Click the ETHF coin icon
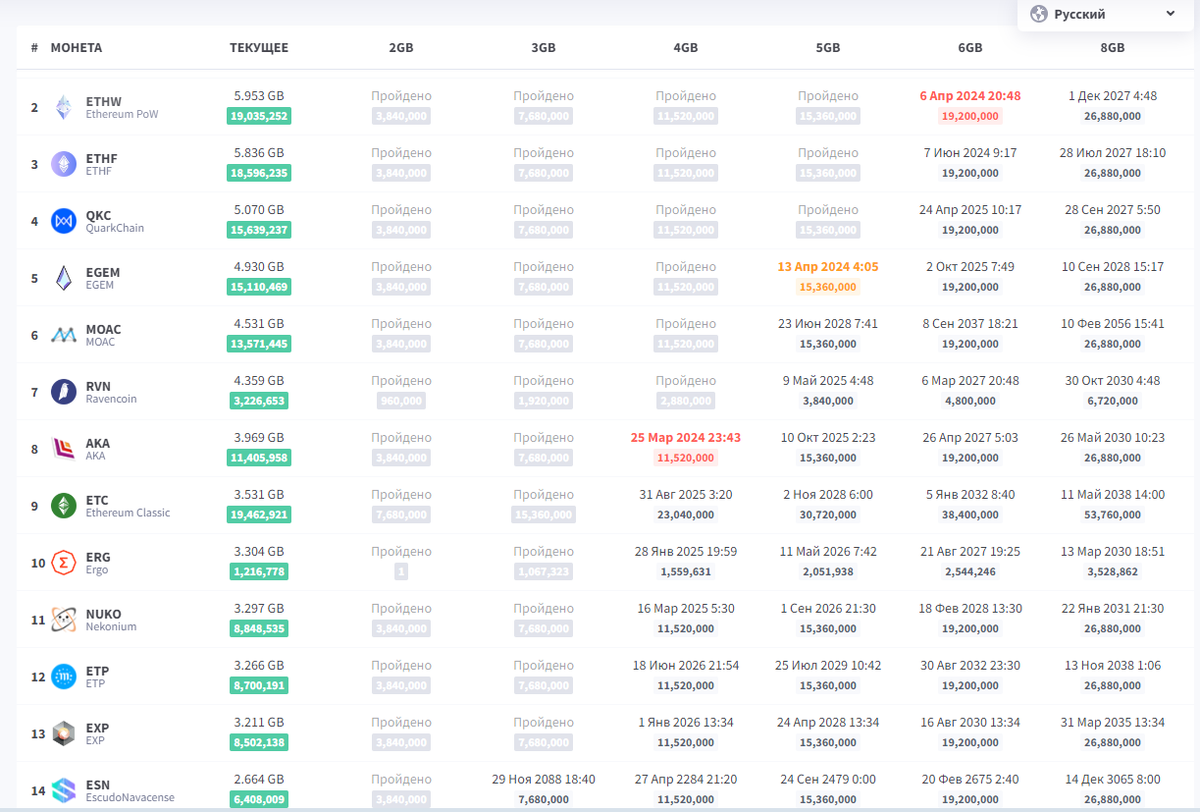Viewport: 1200px width, 812px height. pos(64,164)
